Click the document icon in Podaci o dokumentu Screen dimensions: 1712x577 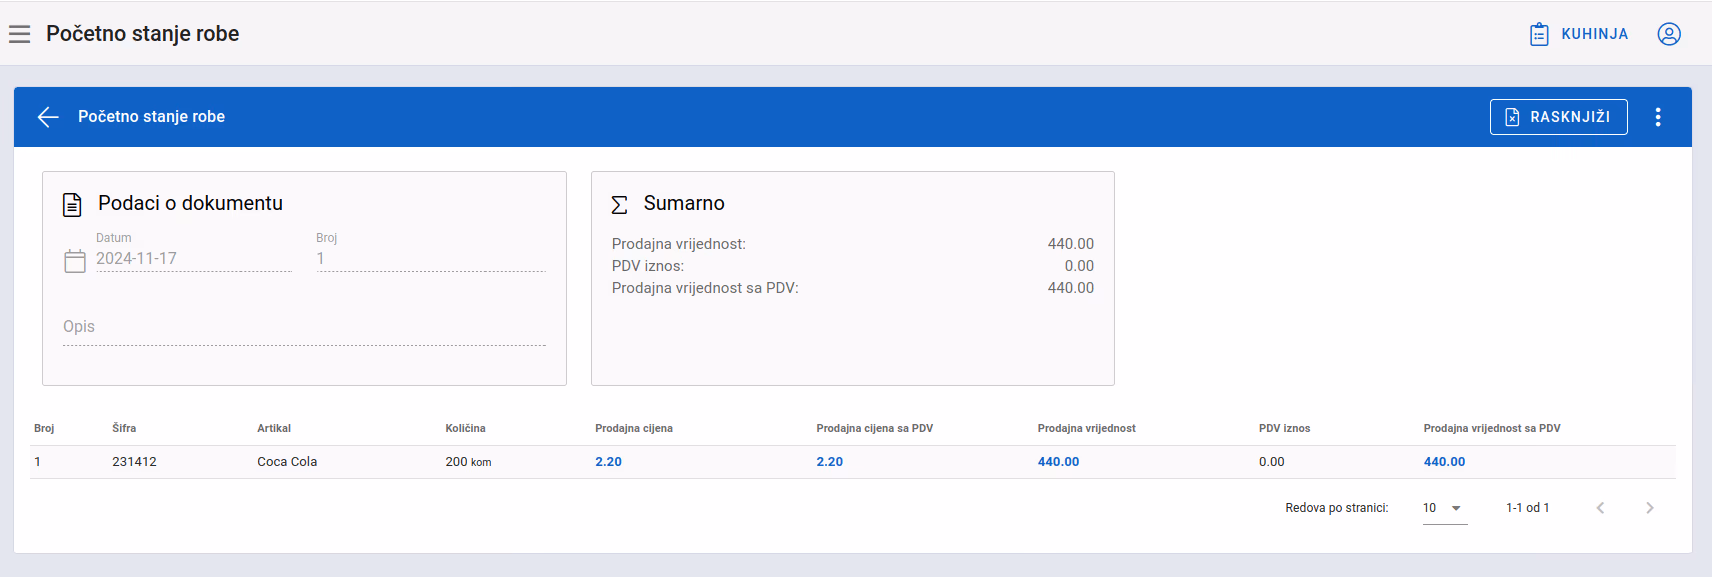(x=72, y=205)
